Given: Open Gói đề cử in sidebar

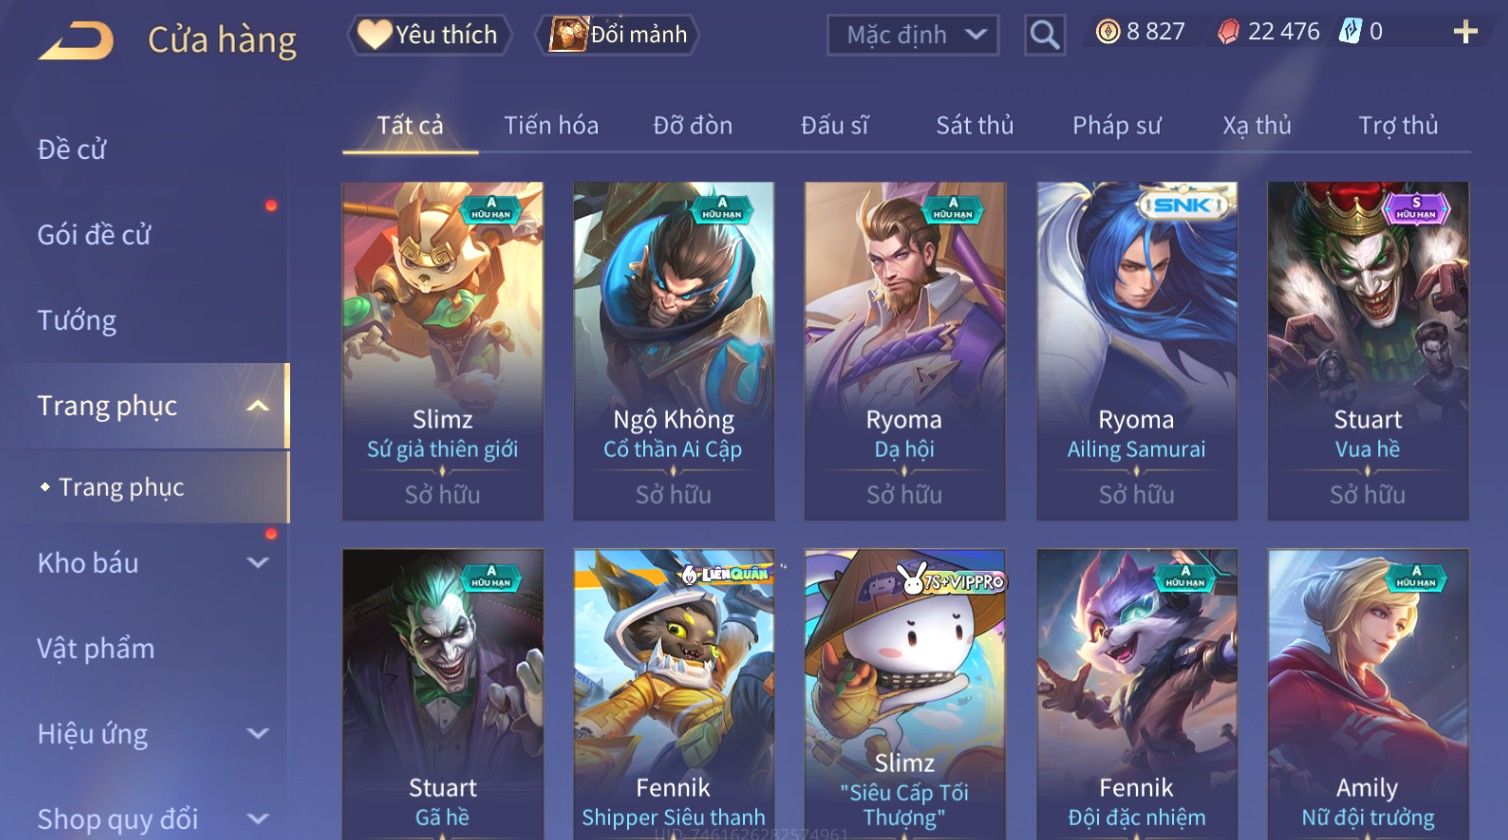Looking at the screenshot, I should click(94, 235).
